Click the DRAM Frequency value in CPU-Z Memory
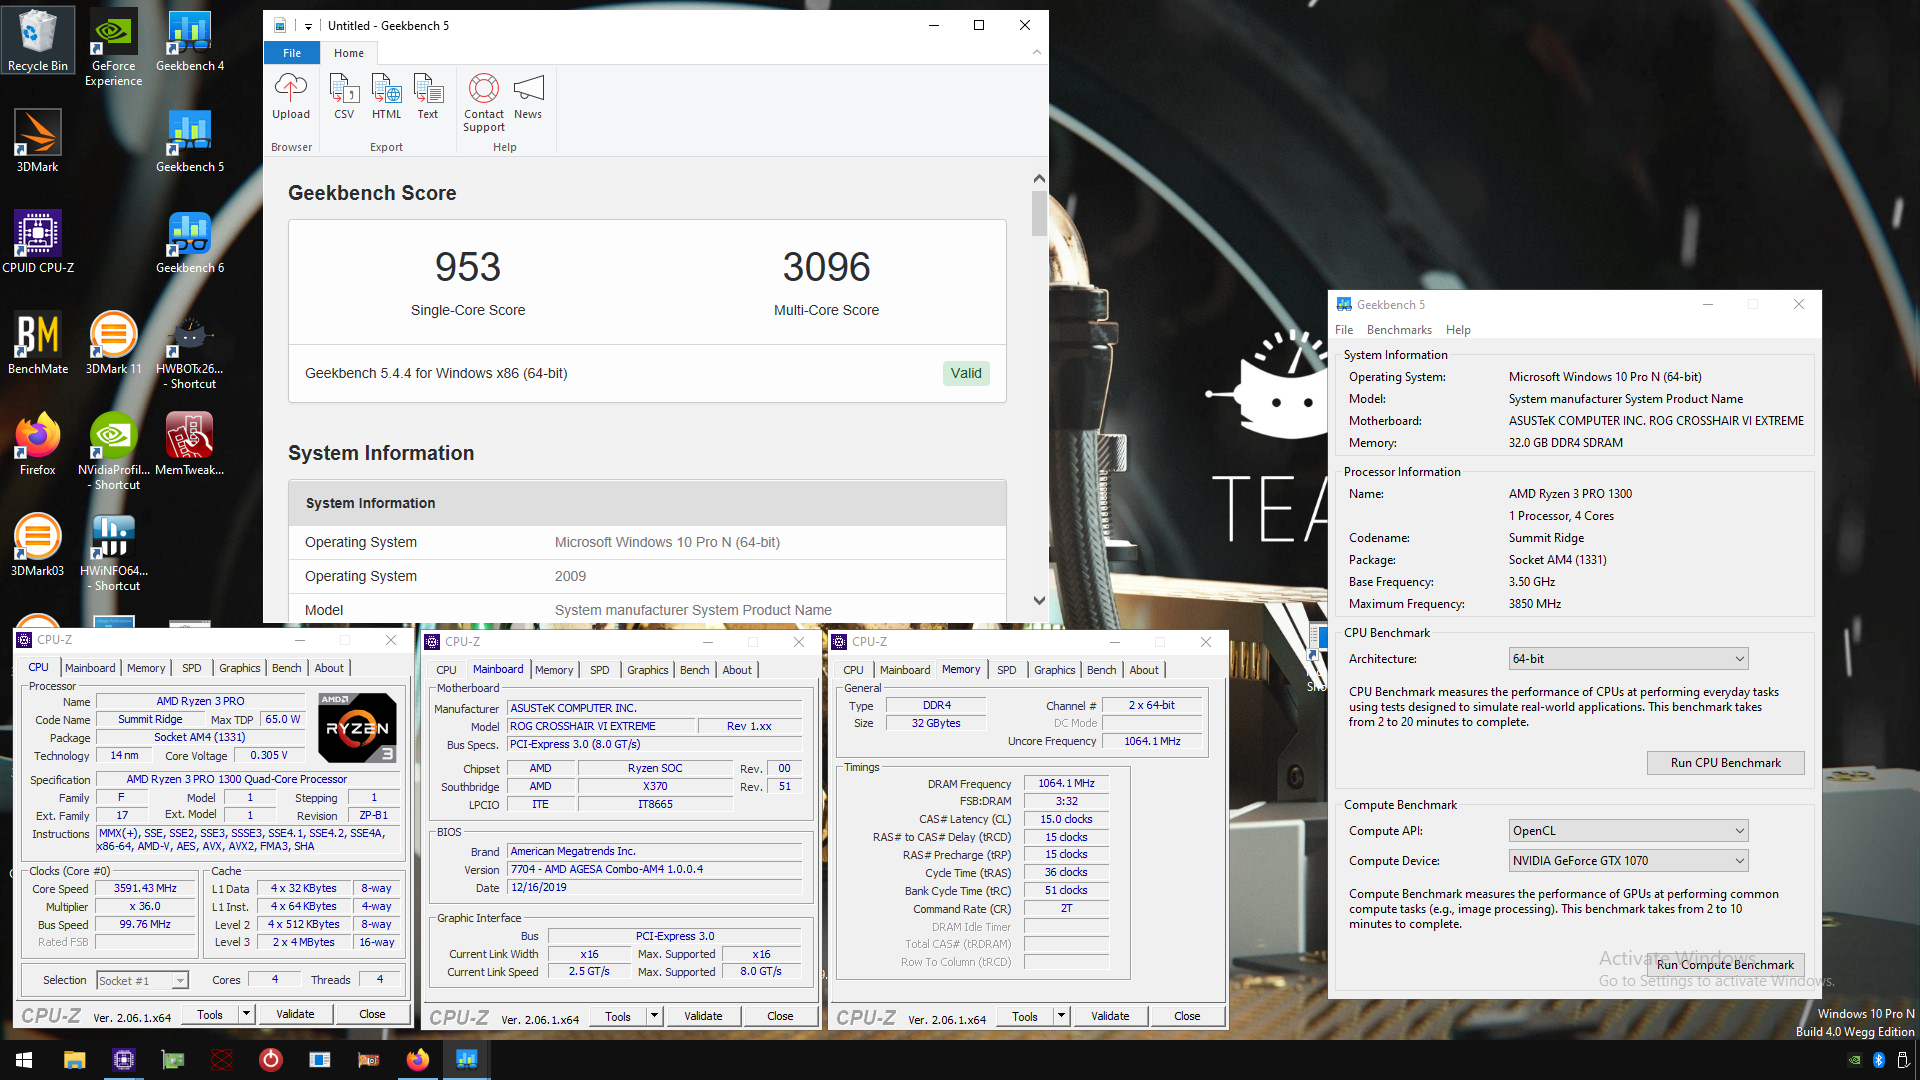This screenshot has height=1080, width=1920. coord(1066,783)
